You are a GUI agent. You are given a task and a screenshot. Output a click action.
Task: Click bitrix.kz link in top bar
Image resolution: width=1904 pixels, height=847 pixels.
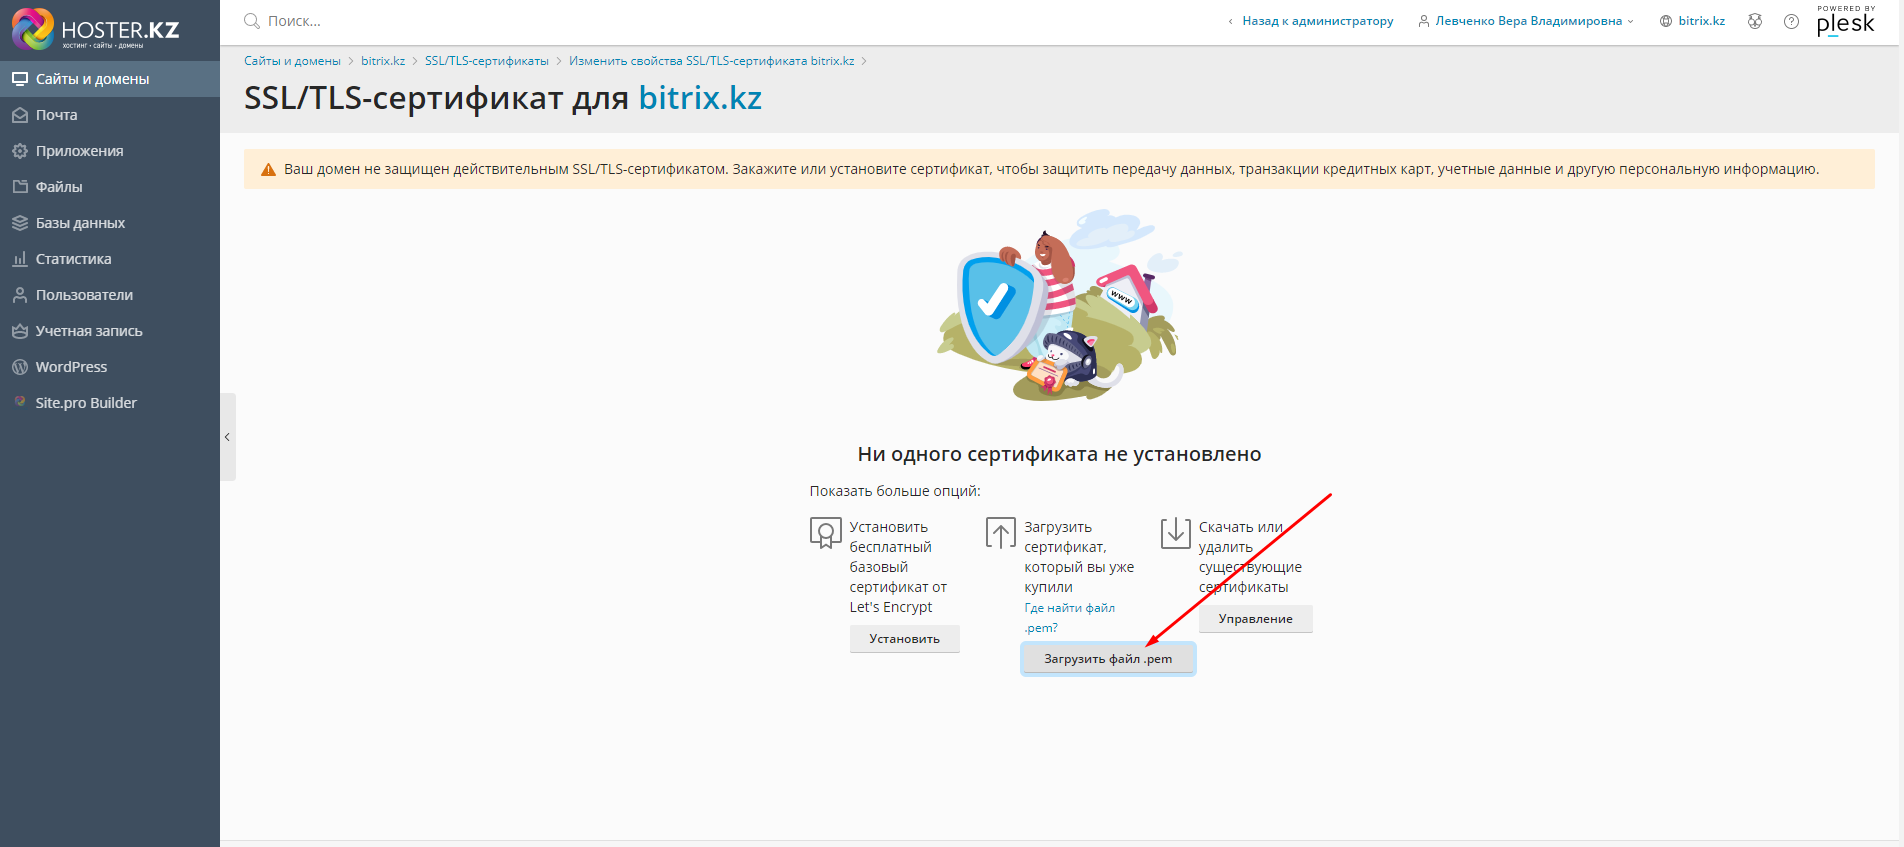coord(1701,21)
